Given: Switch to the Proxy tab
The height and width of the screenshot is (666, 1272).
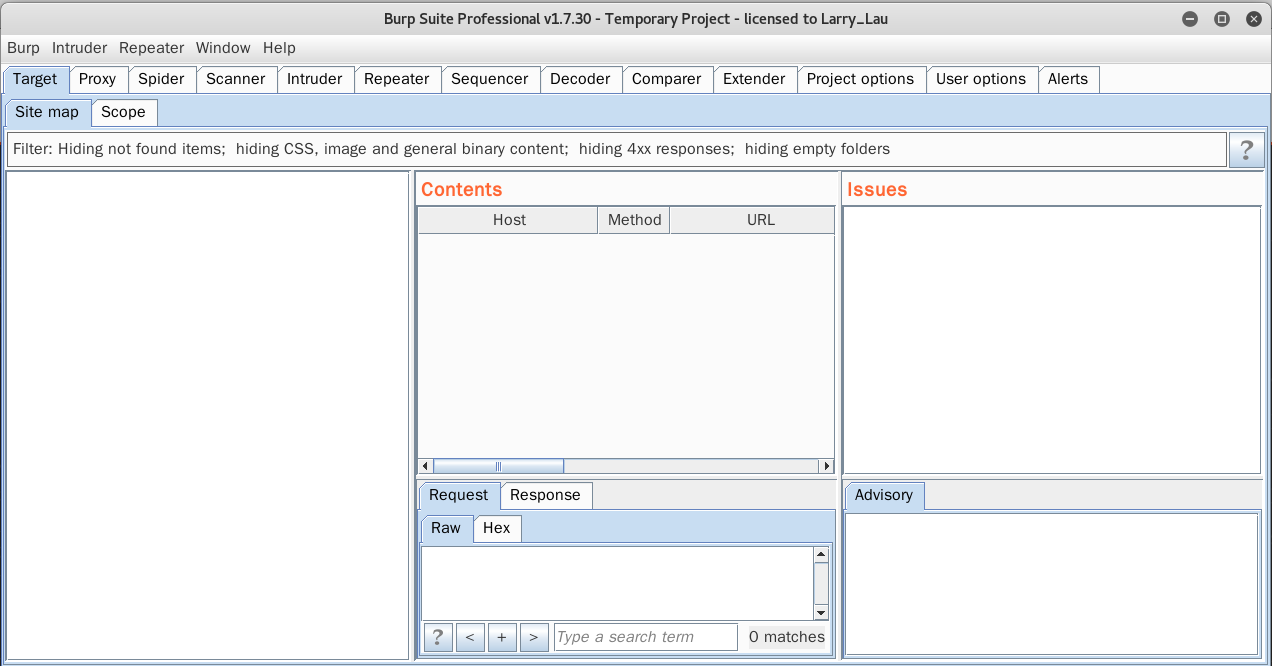Looking at the screenshot, I should 98,79.
